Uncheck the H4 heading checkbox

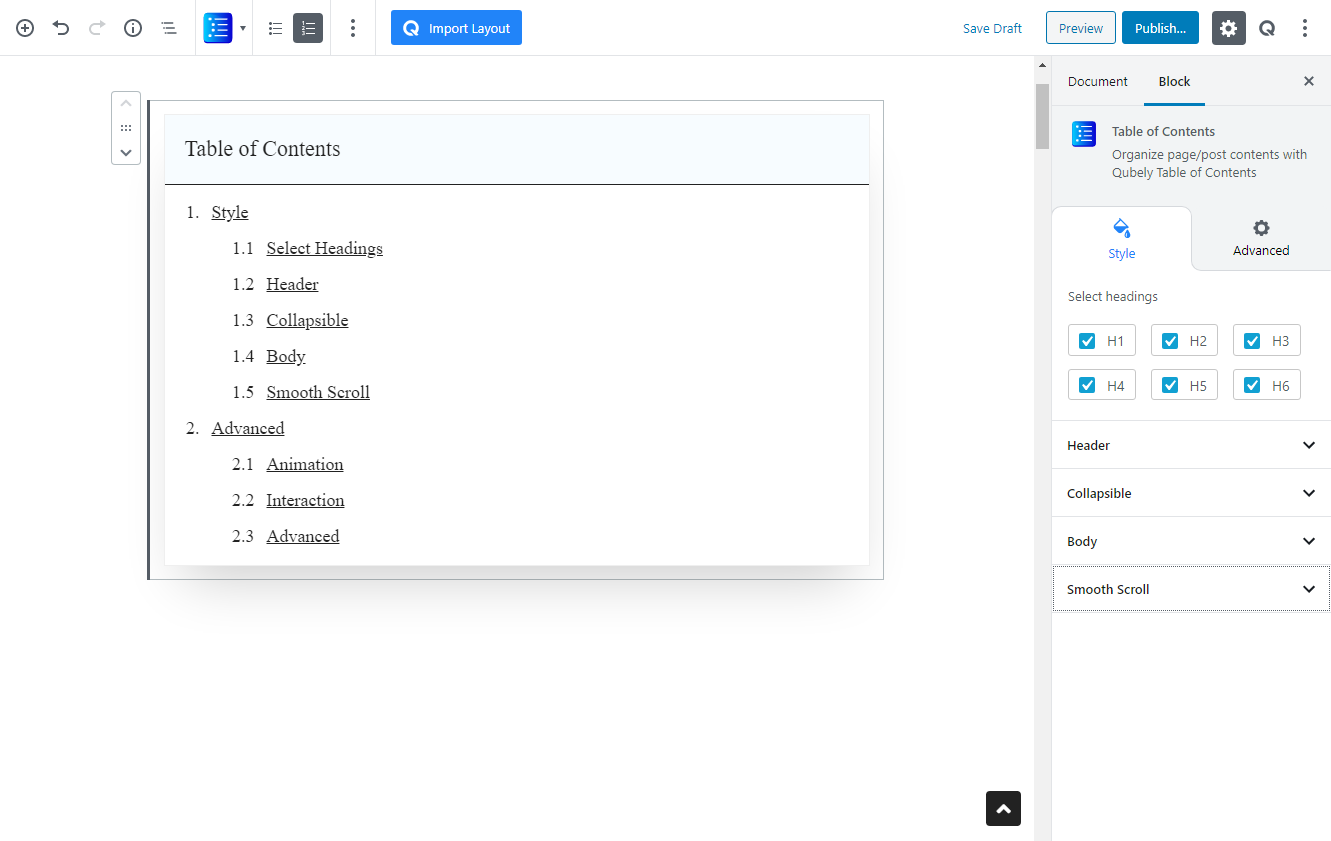tap(1087, 385)
